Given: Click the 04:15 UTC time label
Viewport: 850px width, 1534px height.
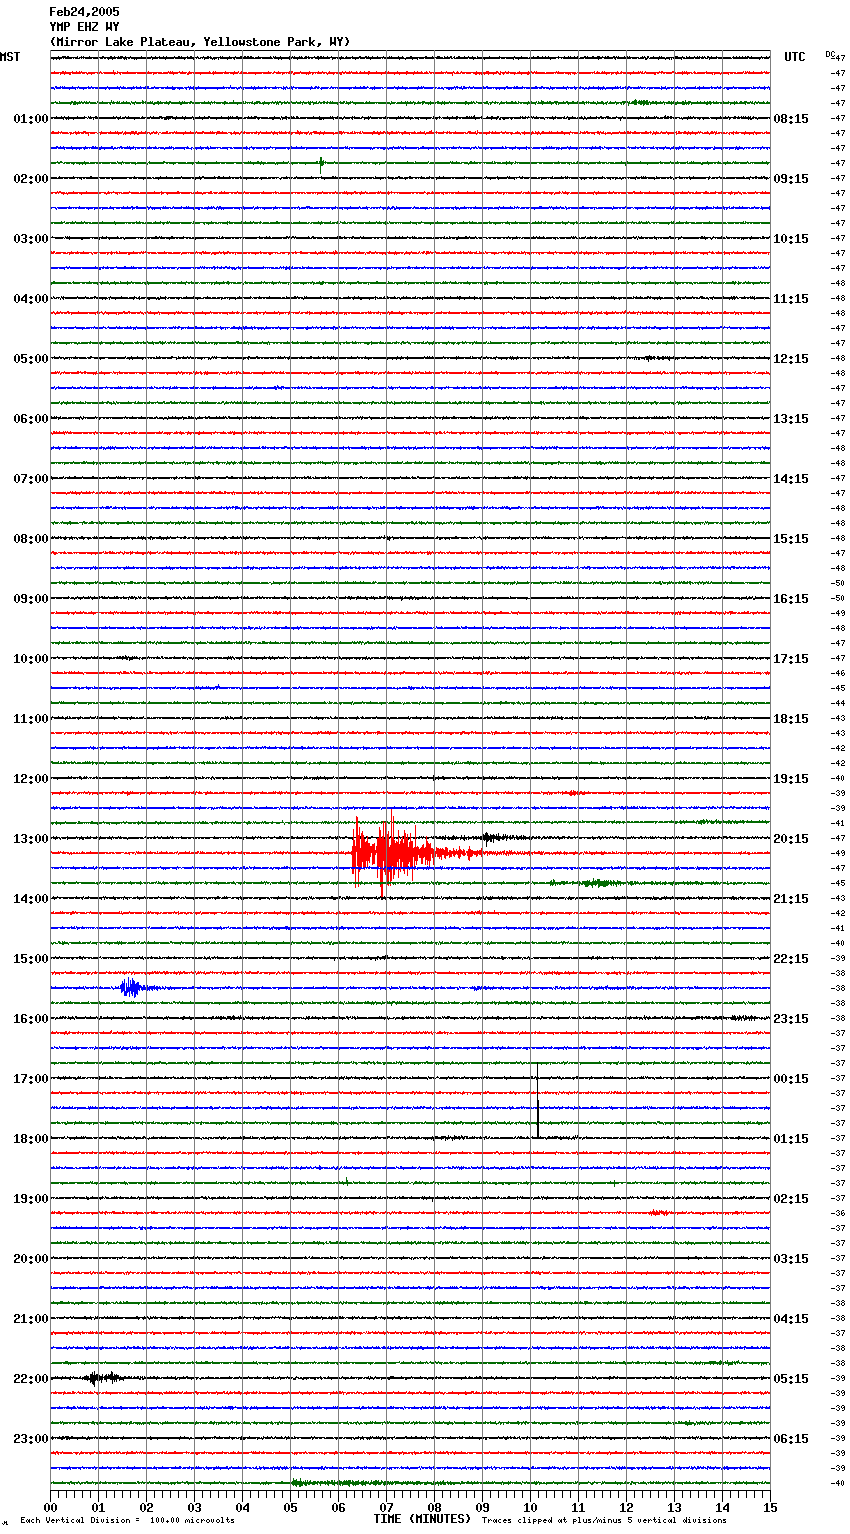Looking at the screenshot, I should tap(791, 1319).
